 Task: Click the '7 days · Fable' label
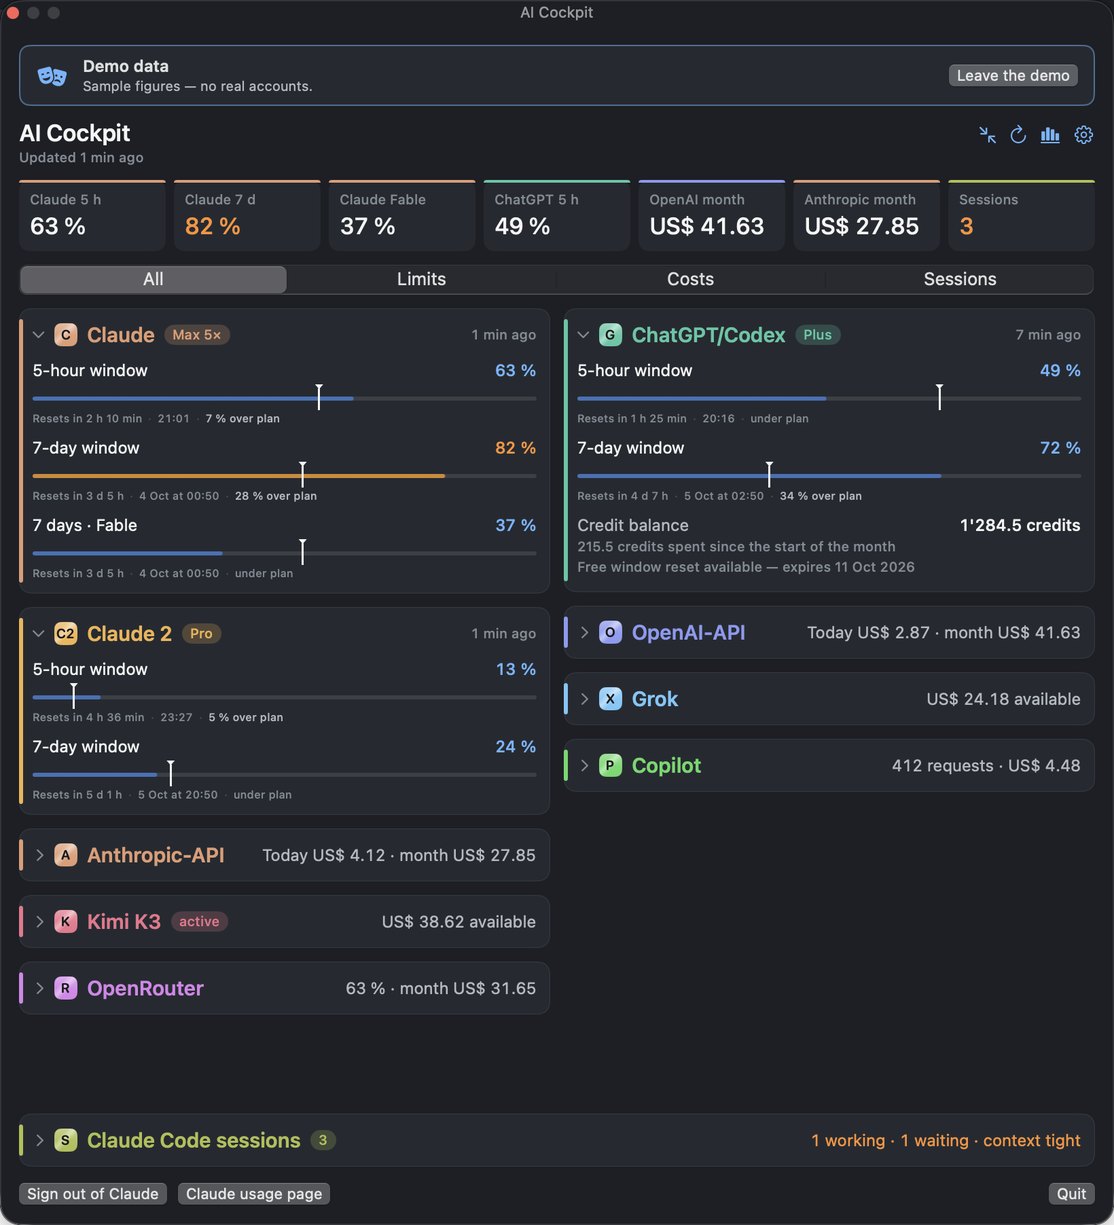[85, 525]
